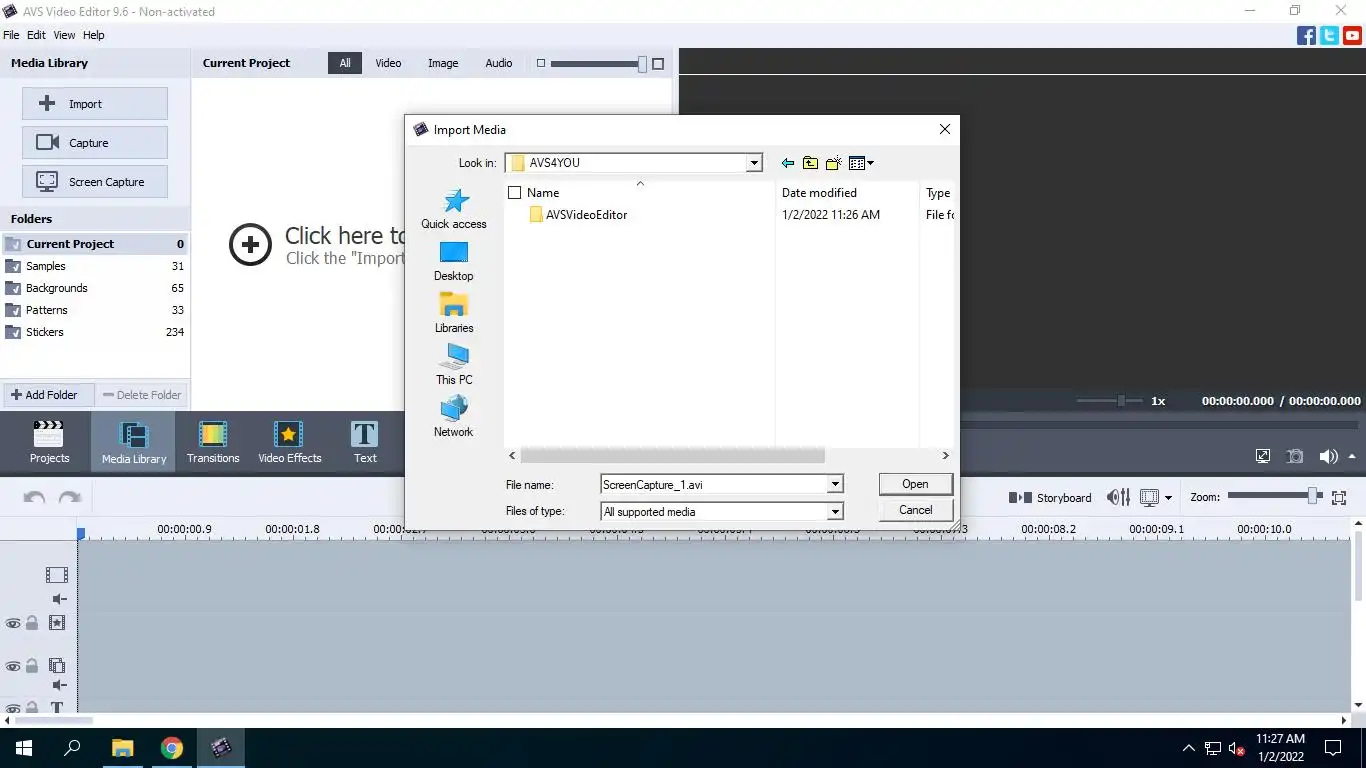Take a snapshot with the camera icon
Viewport: 1366px width, 768px height.
(1295, 456)
